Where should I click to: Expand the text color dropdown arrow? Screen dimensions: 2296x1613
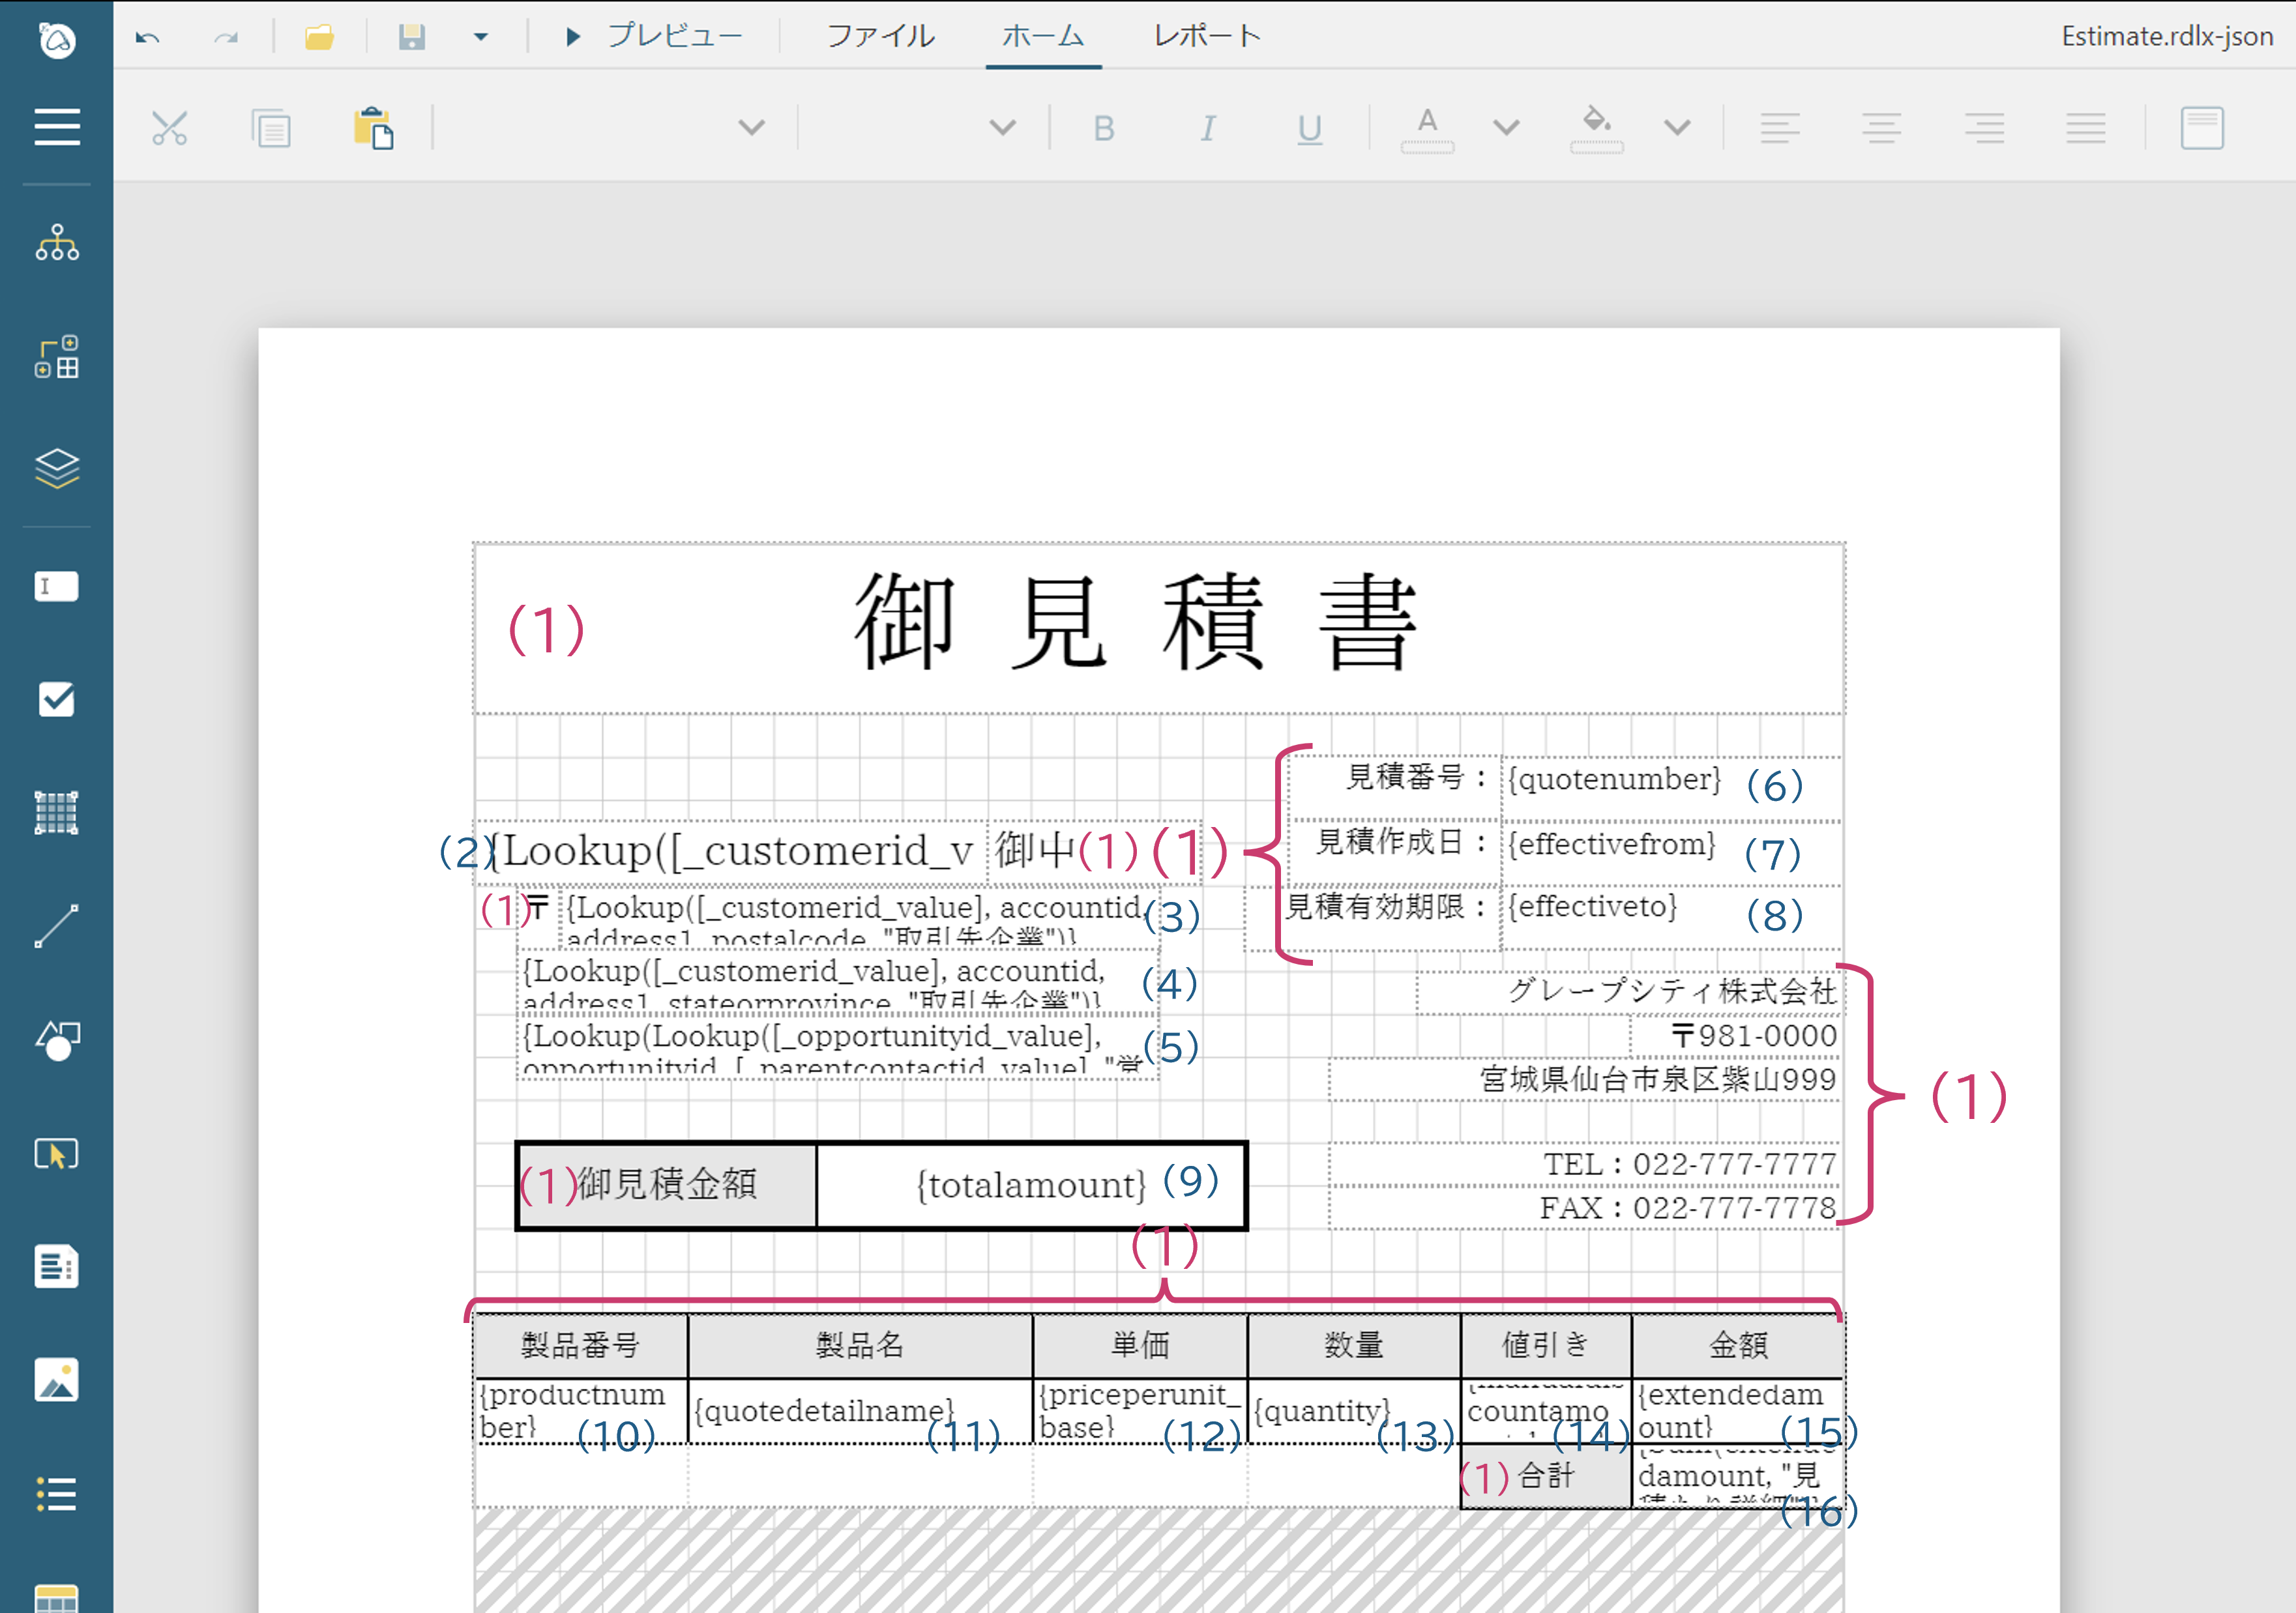pyautogui.click(x=1506, y=127)
